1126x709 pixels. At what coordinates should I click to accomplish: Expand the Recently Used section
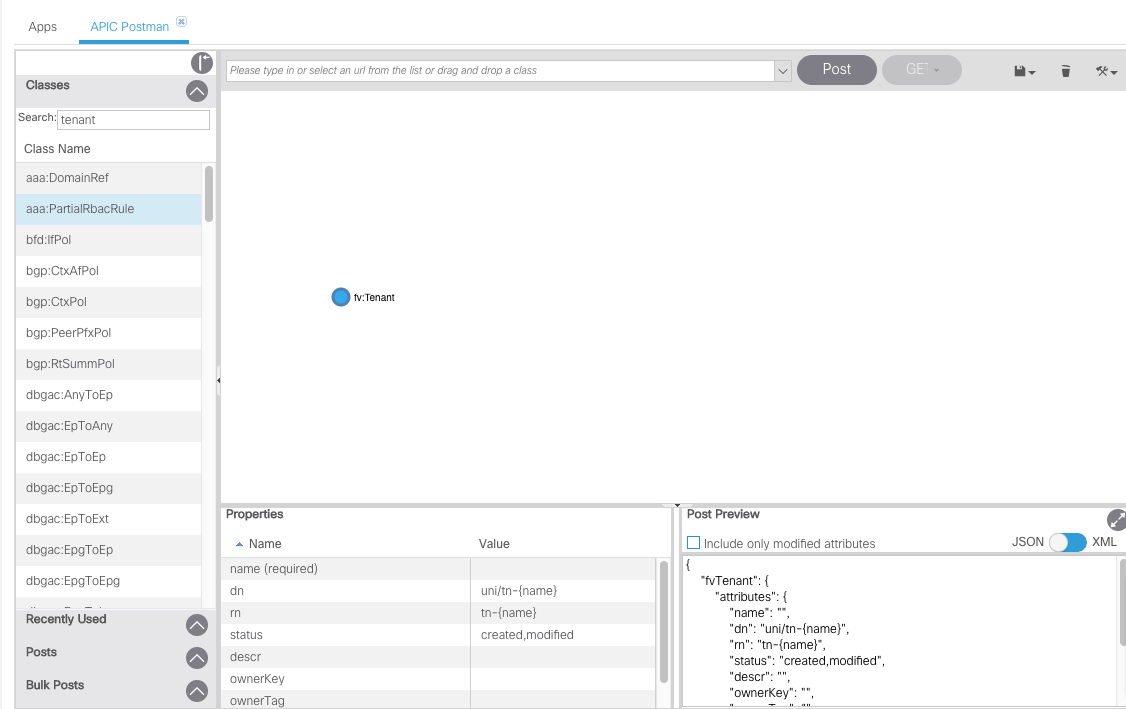[197, 624]
